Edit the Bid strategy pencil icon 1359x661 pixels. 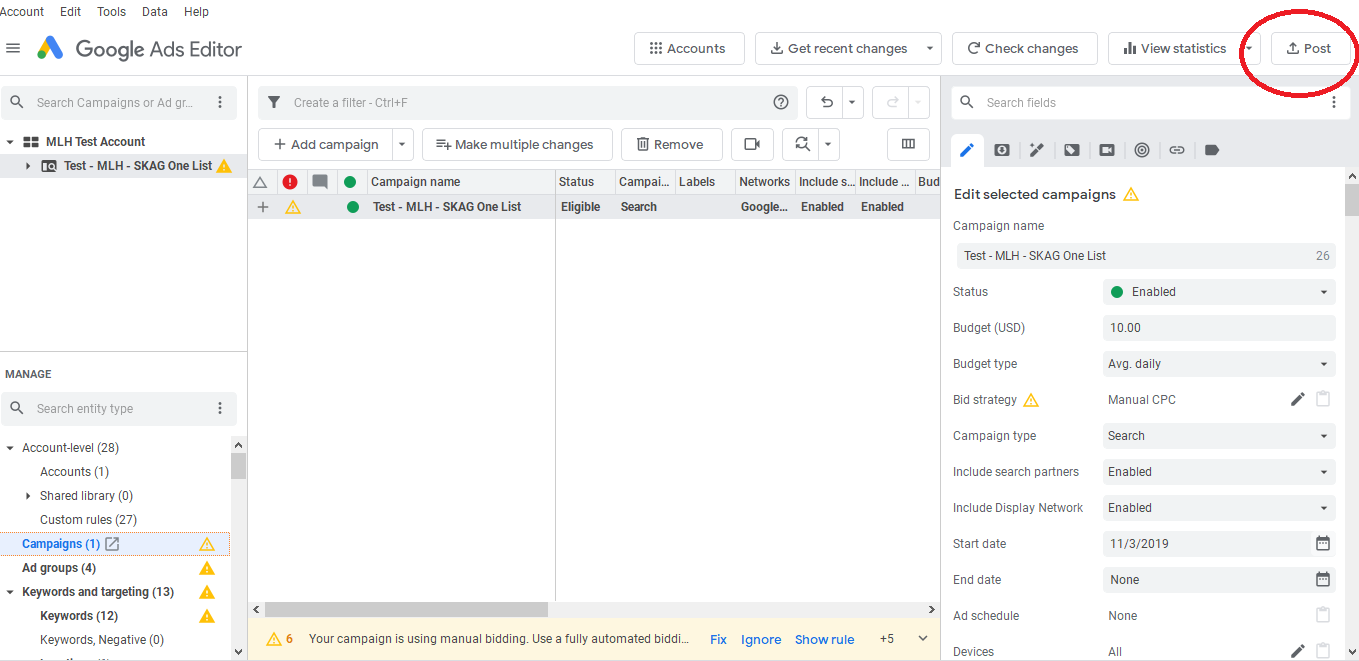(x=1298, y=399)
